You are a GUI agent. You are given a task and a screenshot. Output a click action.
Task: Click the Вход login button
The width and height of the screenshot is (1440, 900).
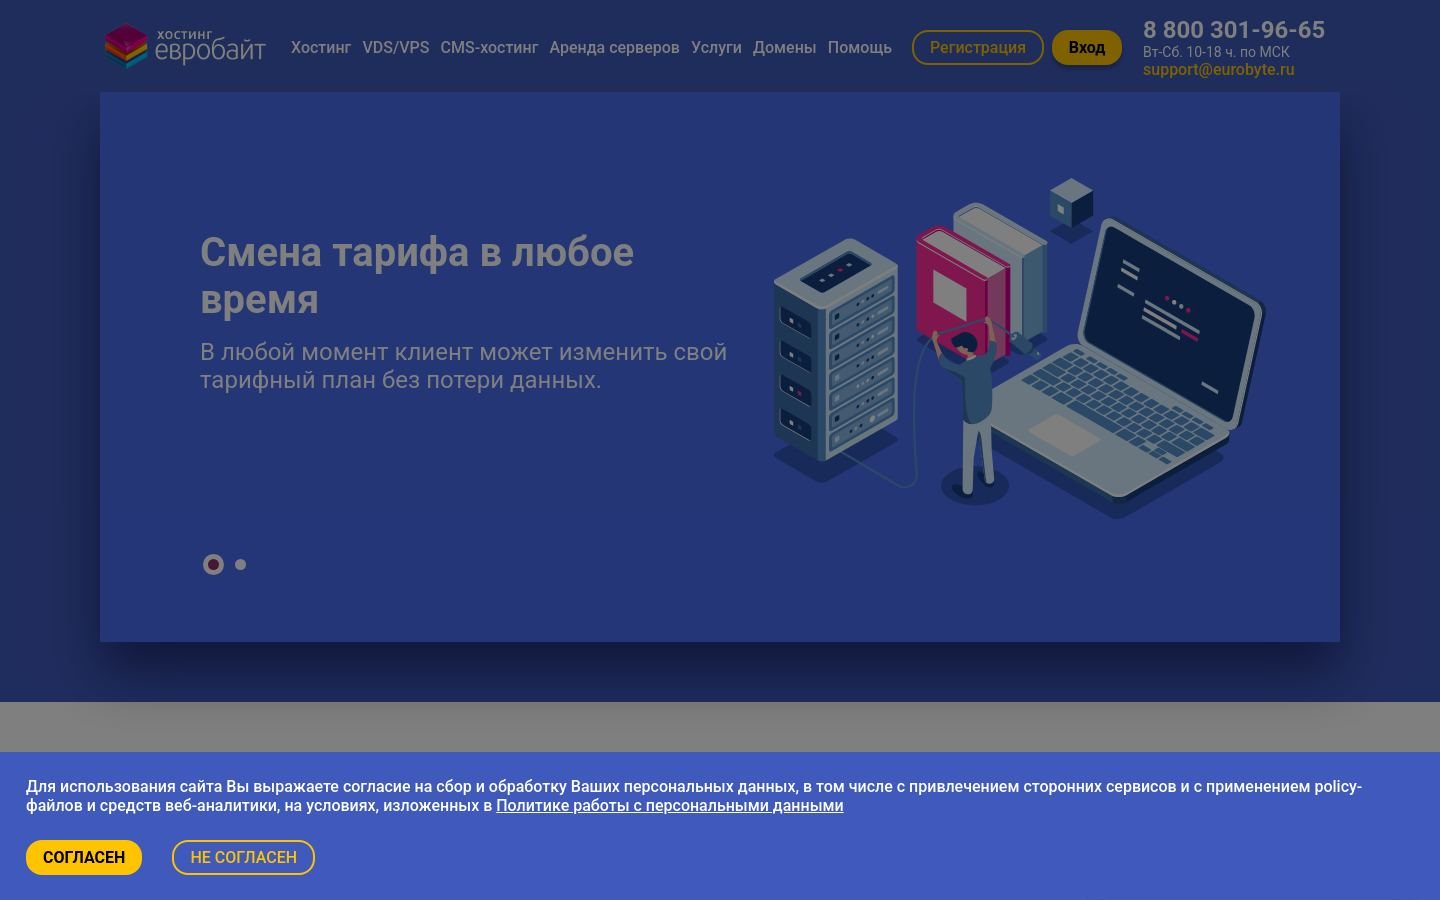tap(1086, 47)
